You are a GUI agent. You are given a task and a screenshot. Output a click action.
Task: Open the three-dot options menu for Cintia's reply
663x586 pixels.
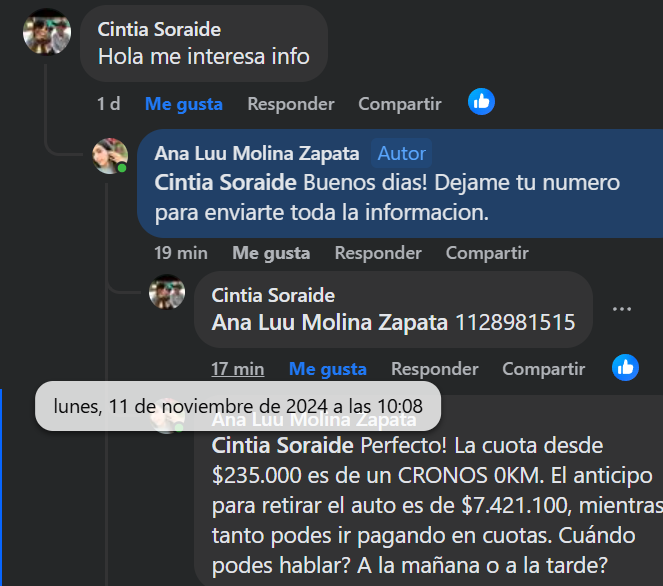click(622, 309)
